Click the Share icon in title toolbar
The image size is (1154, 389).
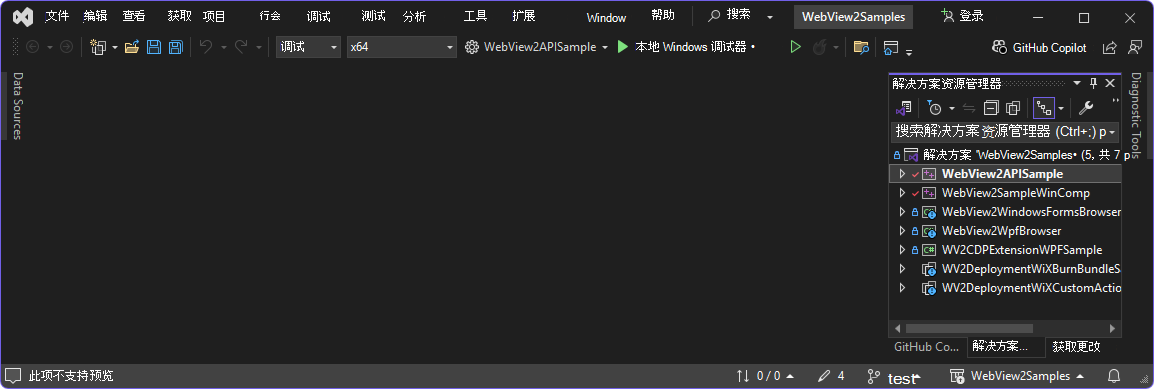coord(1109,47)
